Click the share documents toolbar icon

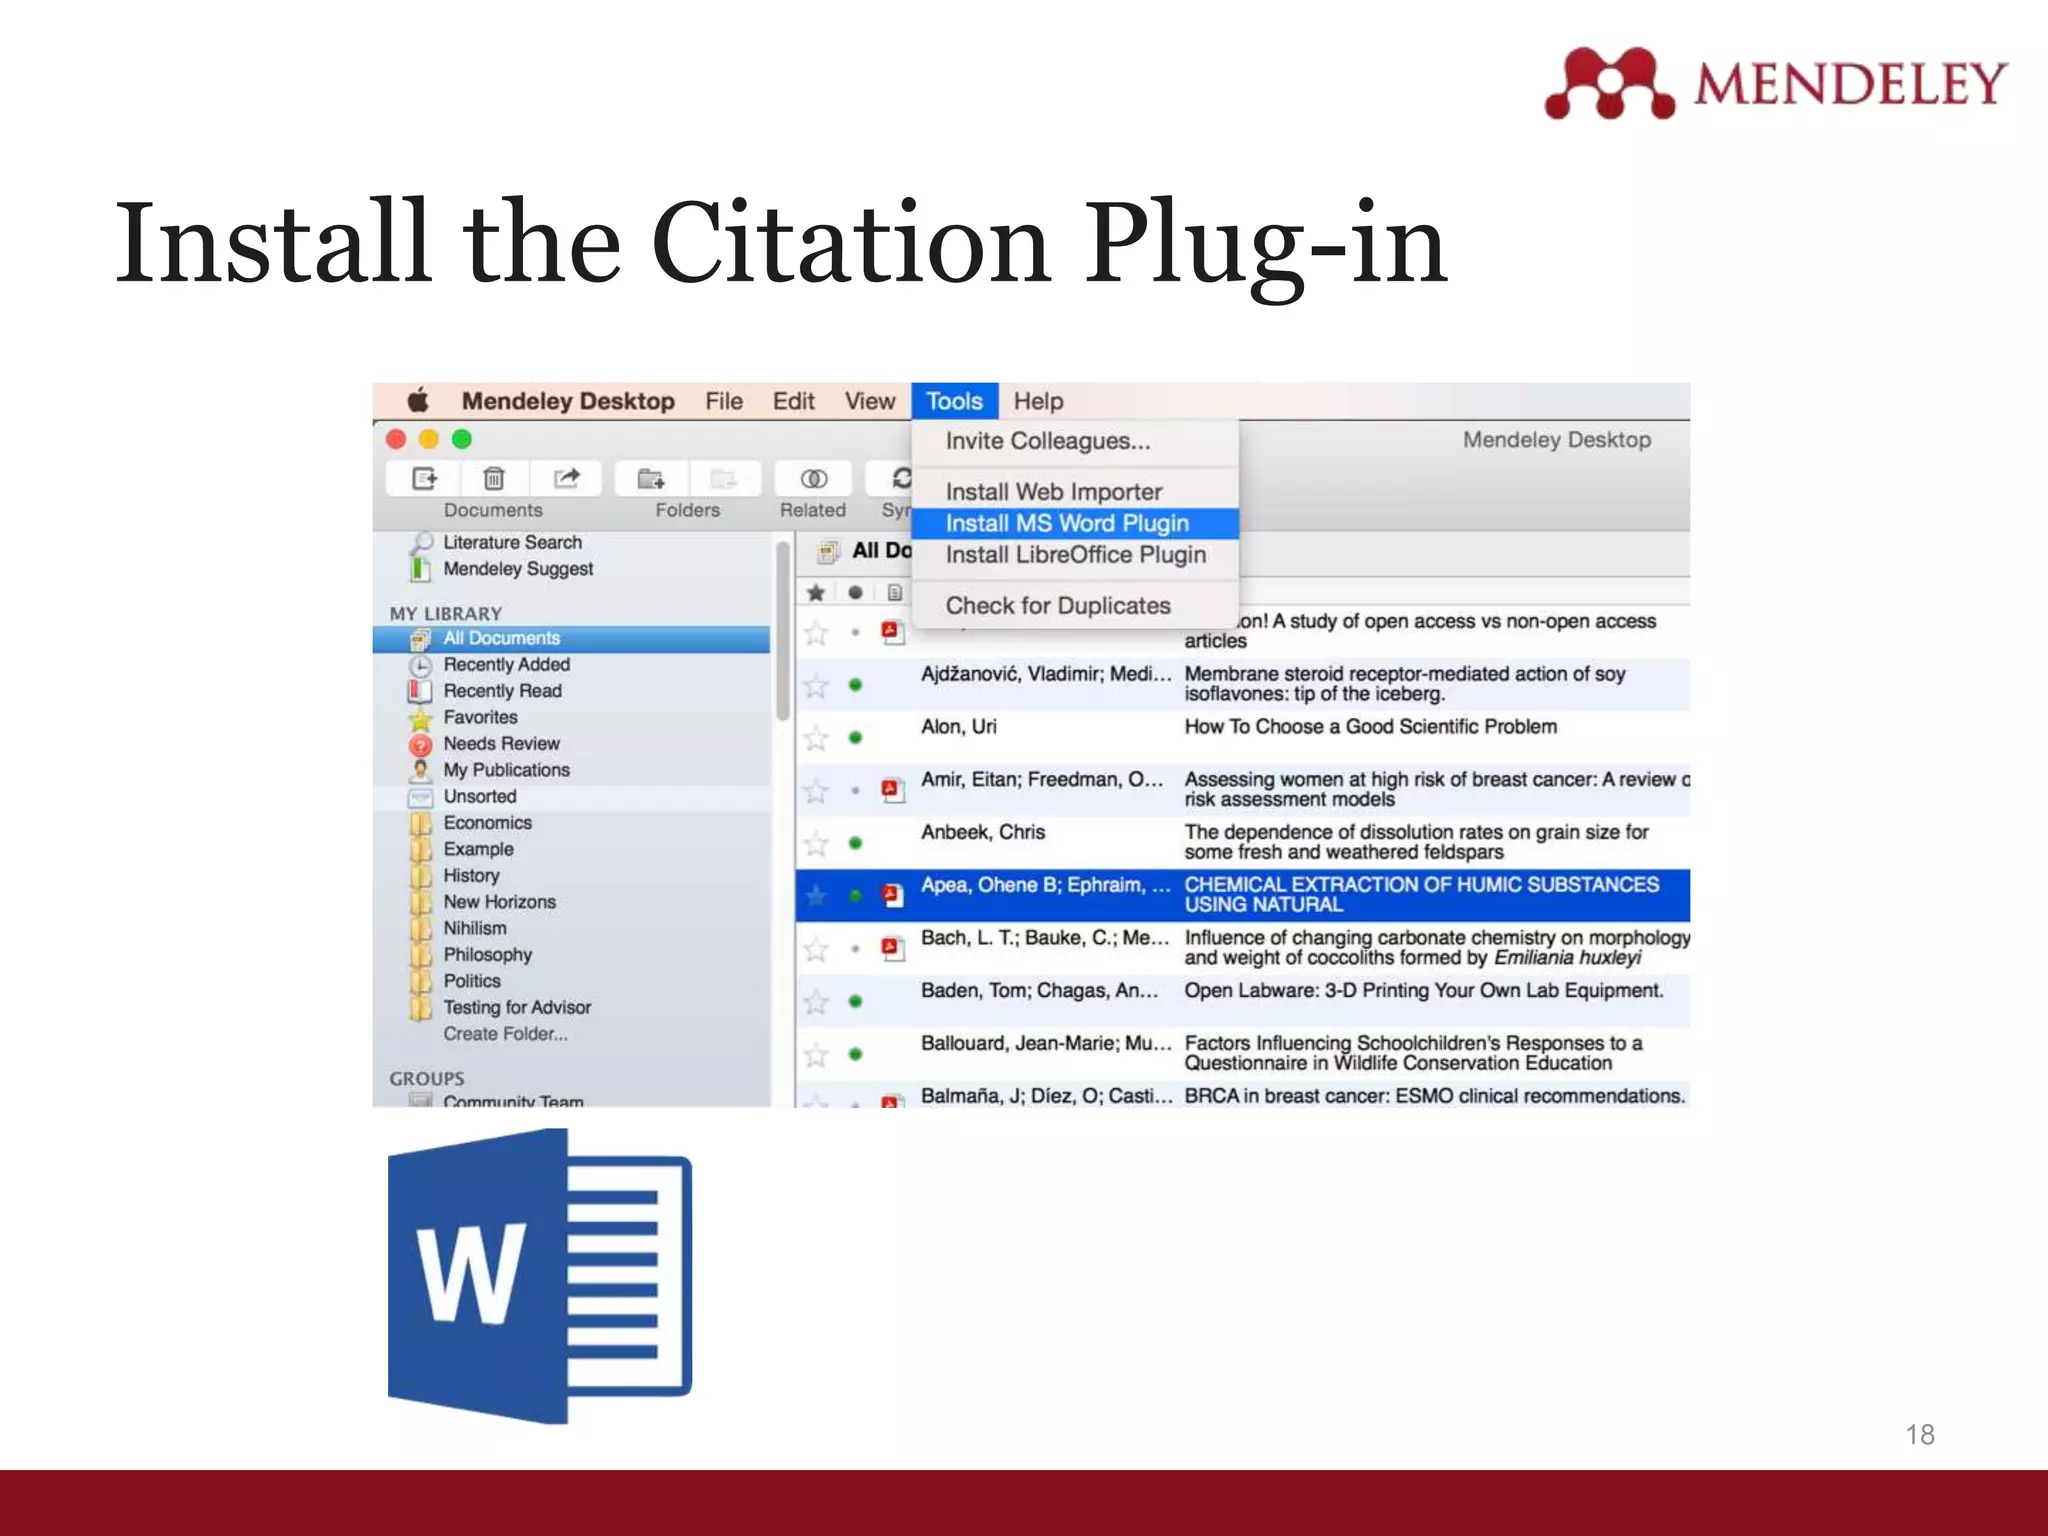click(566, 478)
